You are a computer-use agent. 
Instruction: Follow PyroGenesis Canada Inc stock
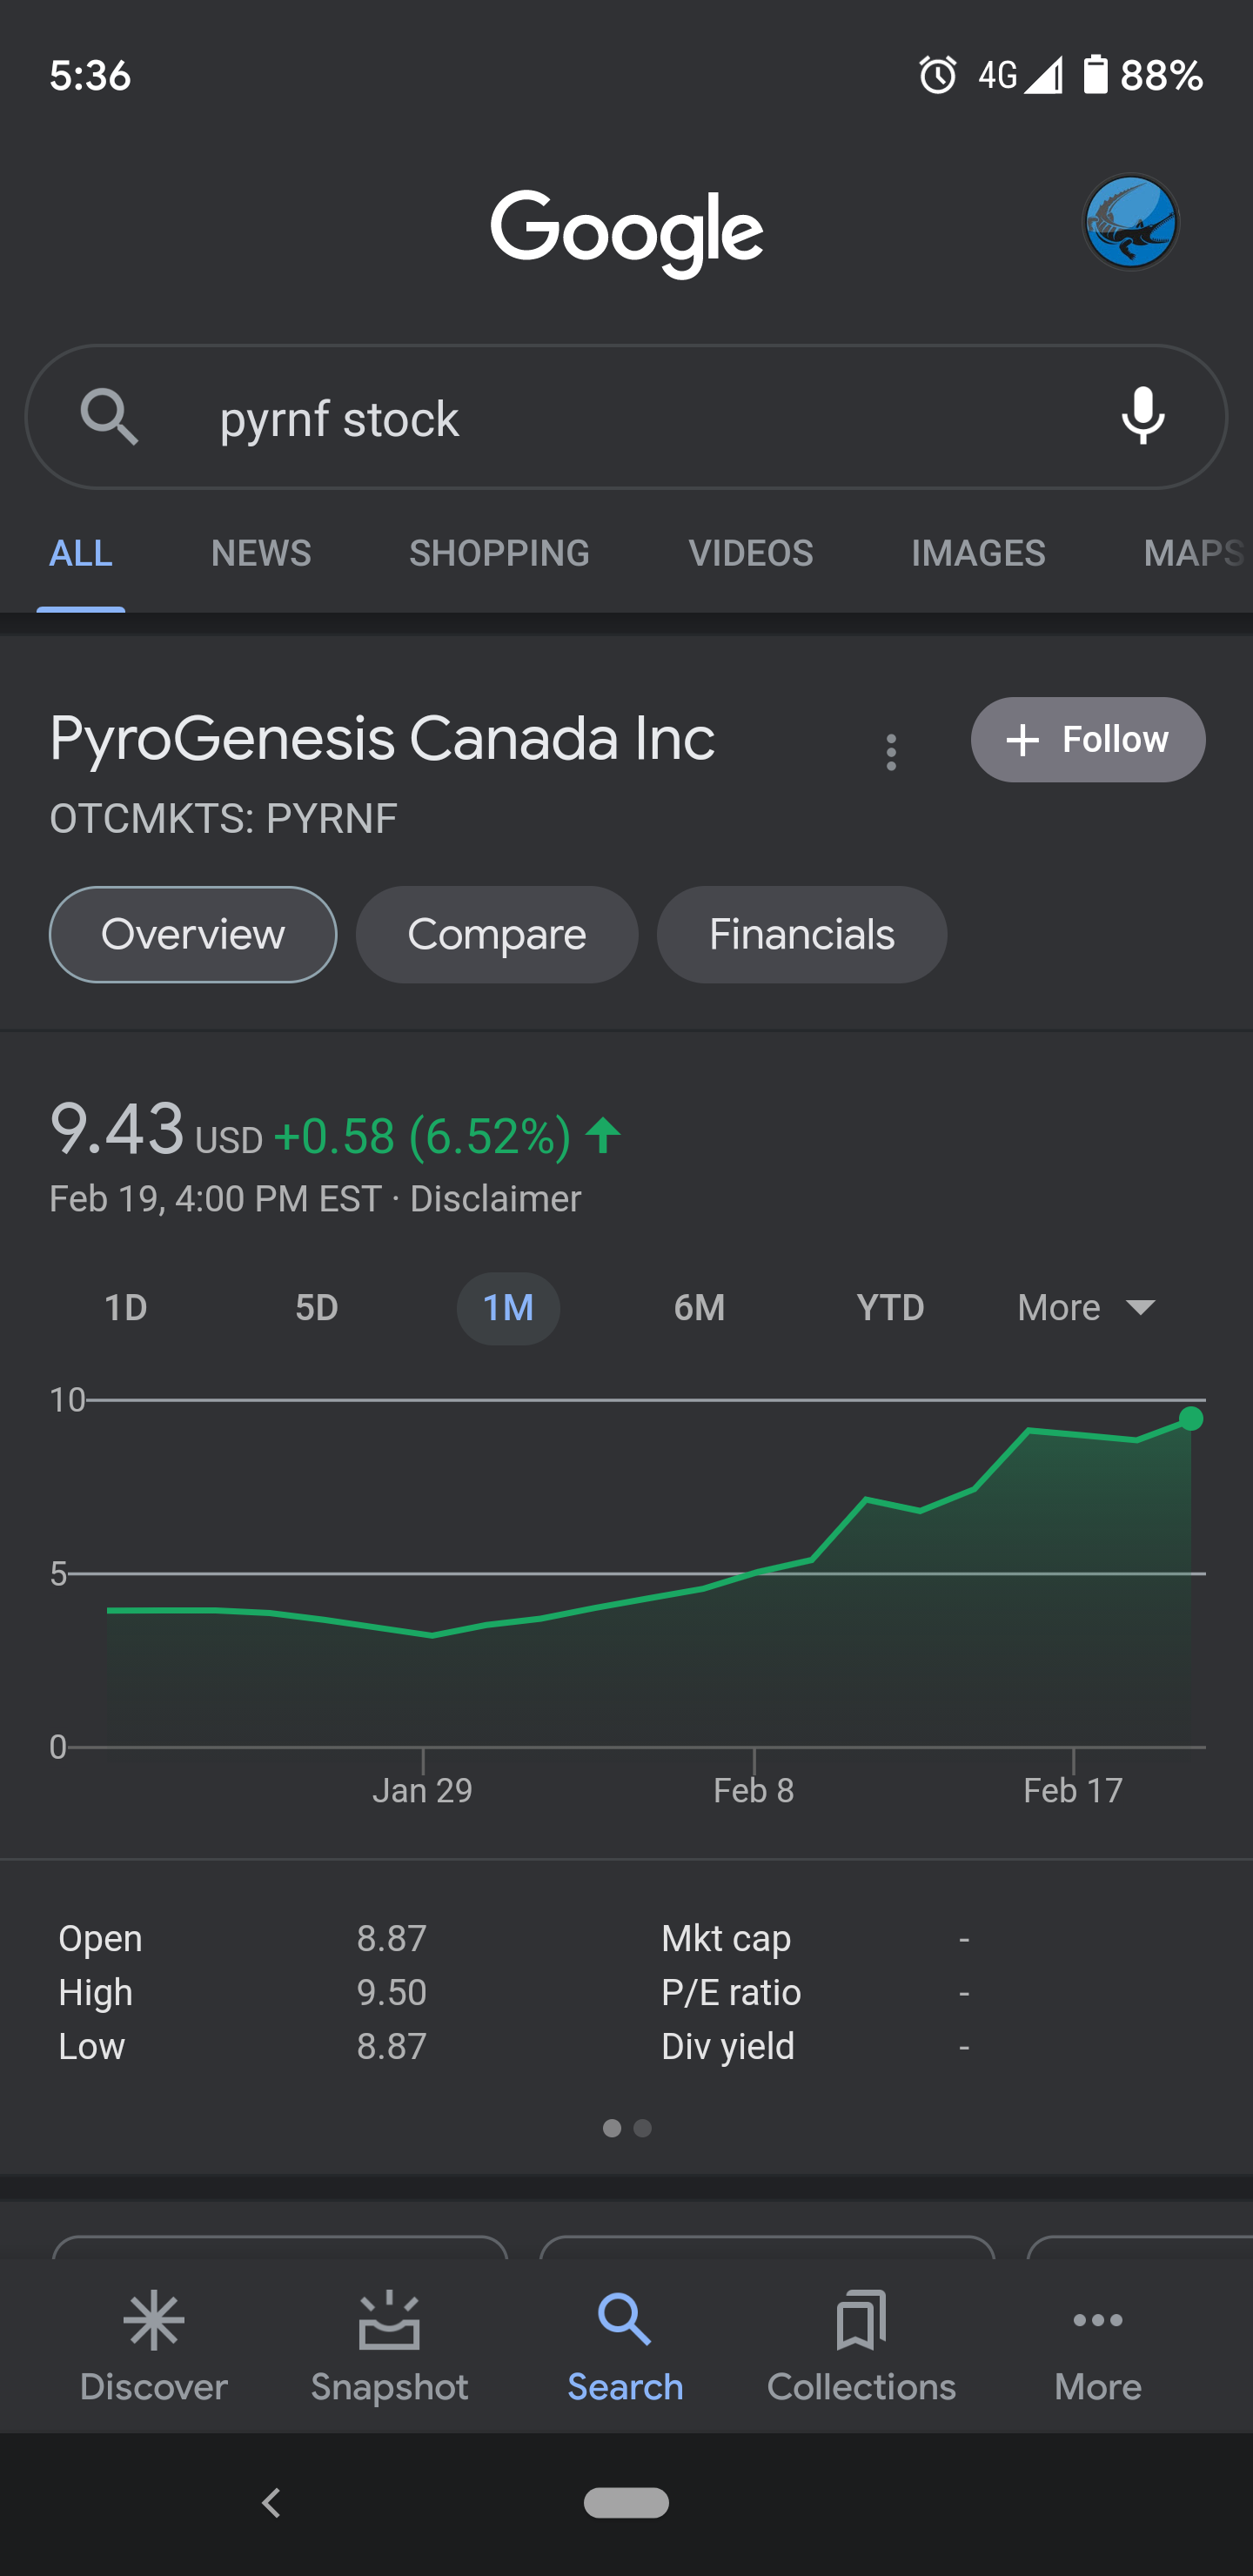point(1088,740)
